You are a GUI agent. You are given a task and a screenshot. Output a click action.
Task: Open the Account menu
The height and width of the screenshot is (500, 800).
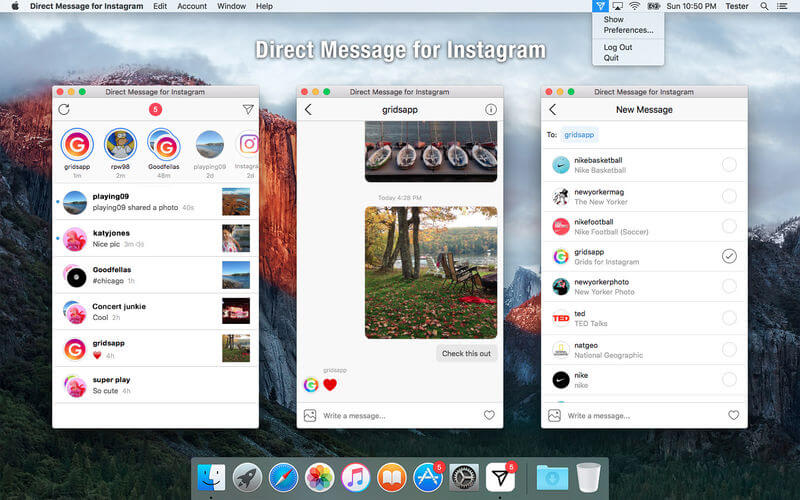192,6
